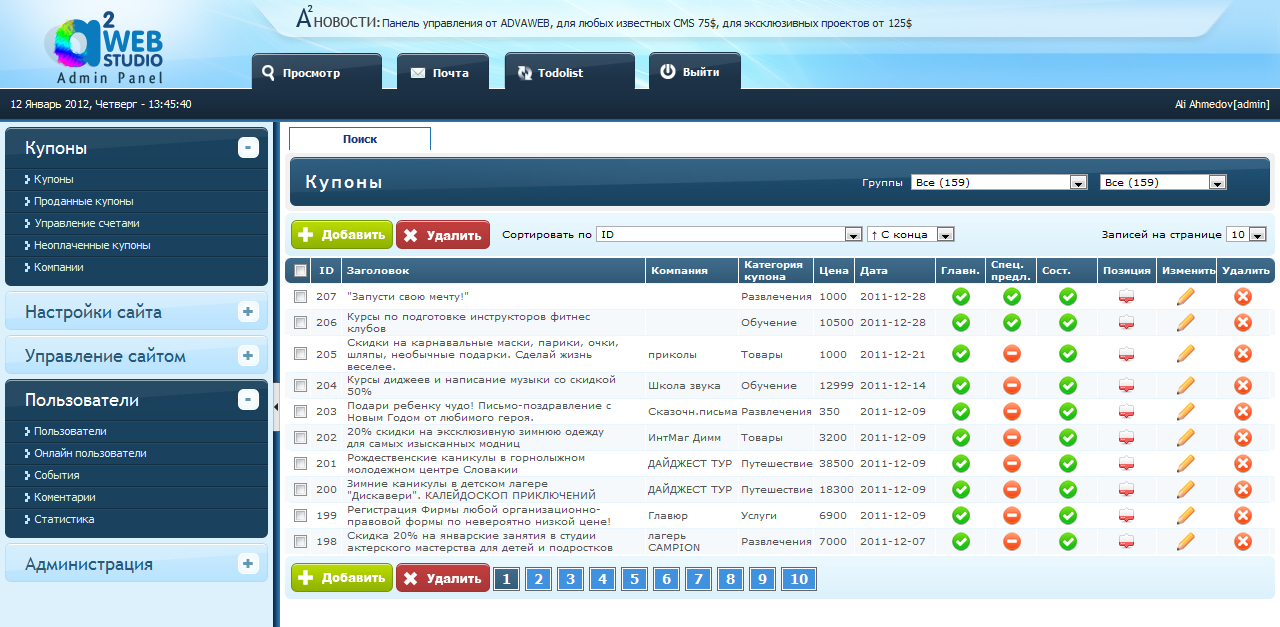Click the pencil edit icon for coupon 198

click(x=1186, y=541)
